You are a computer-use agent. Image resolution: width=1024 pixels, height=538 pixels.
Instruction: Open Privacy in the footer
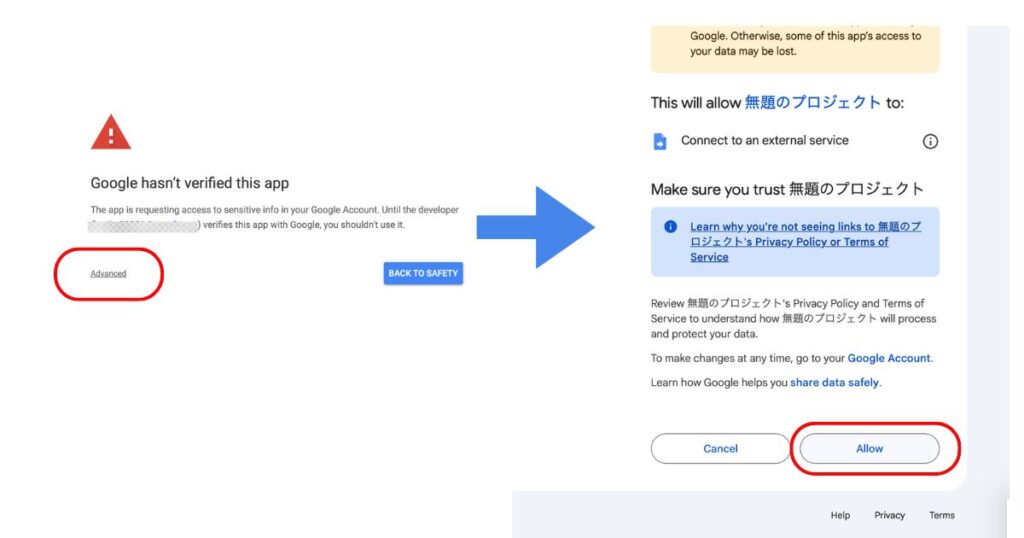pos(889,515)
